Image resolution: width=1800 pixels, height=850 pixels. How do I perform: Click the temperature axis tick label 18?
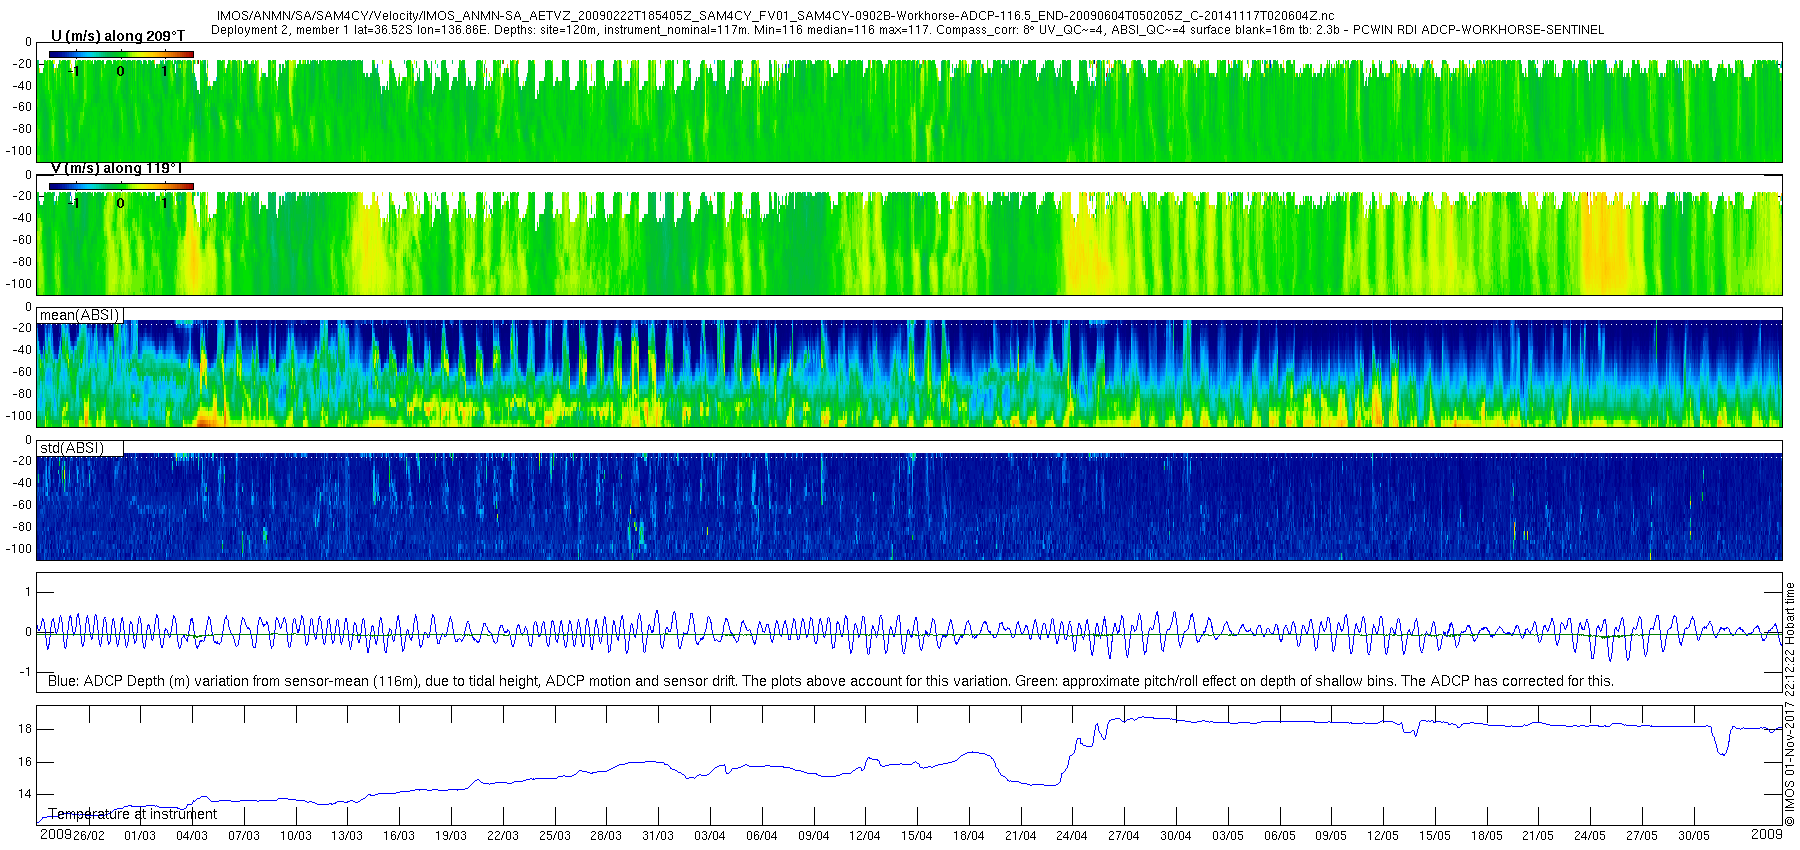[25, 729]
